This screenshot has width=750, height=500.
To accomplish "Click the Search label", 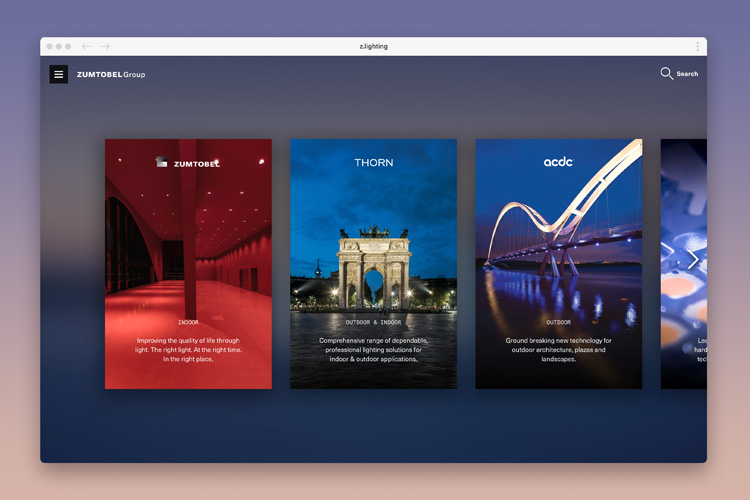I will pyautogui.click(x=687, y=74).
